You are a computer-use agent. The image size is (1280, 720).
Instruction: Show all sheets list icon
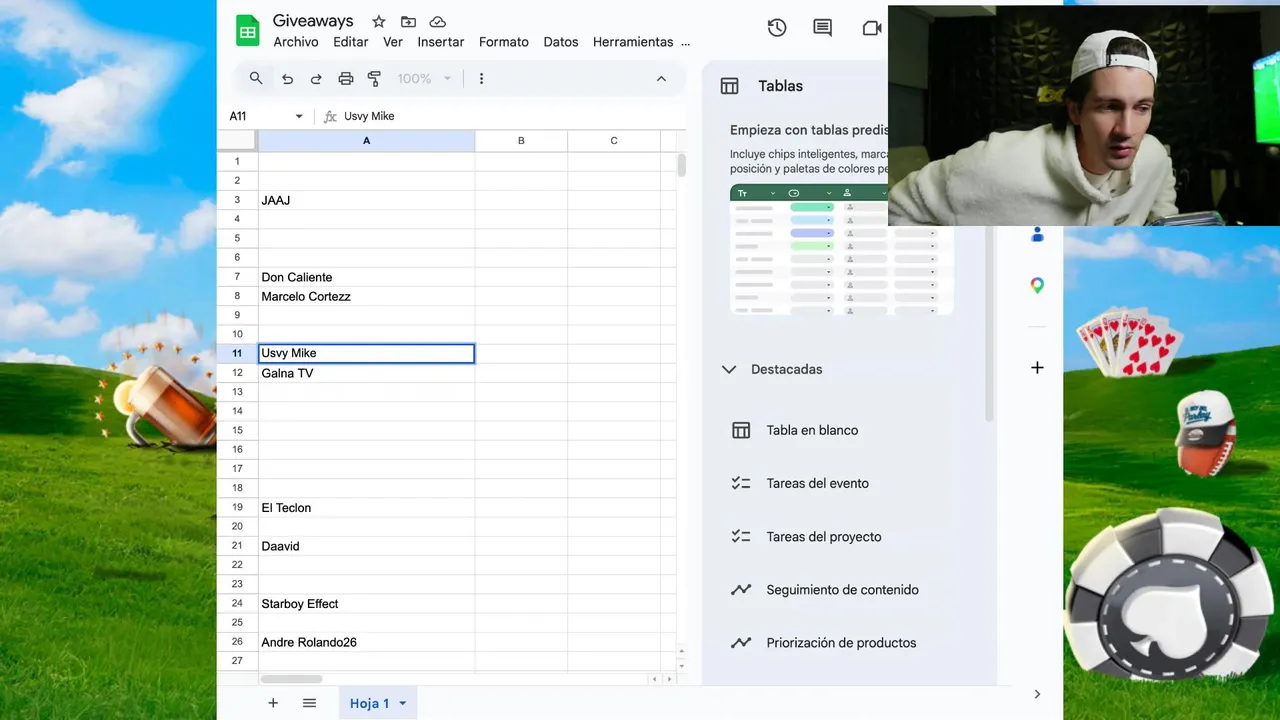[x=310, y=703]
